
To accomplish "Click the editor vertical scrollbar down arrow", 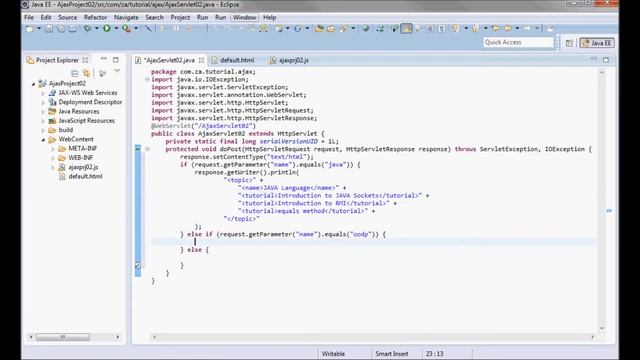I will click(602, 329).
